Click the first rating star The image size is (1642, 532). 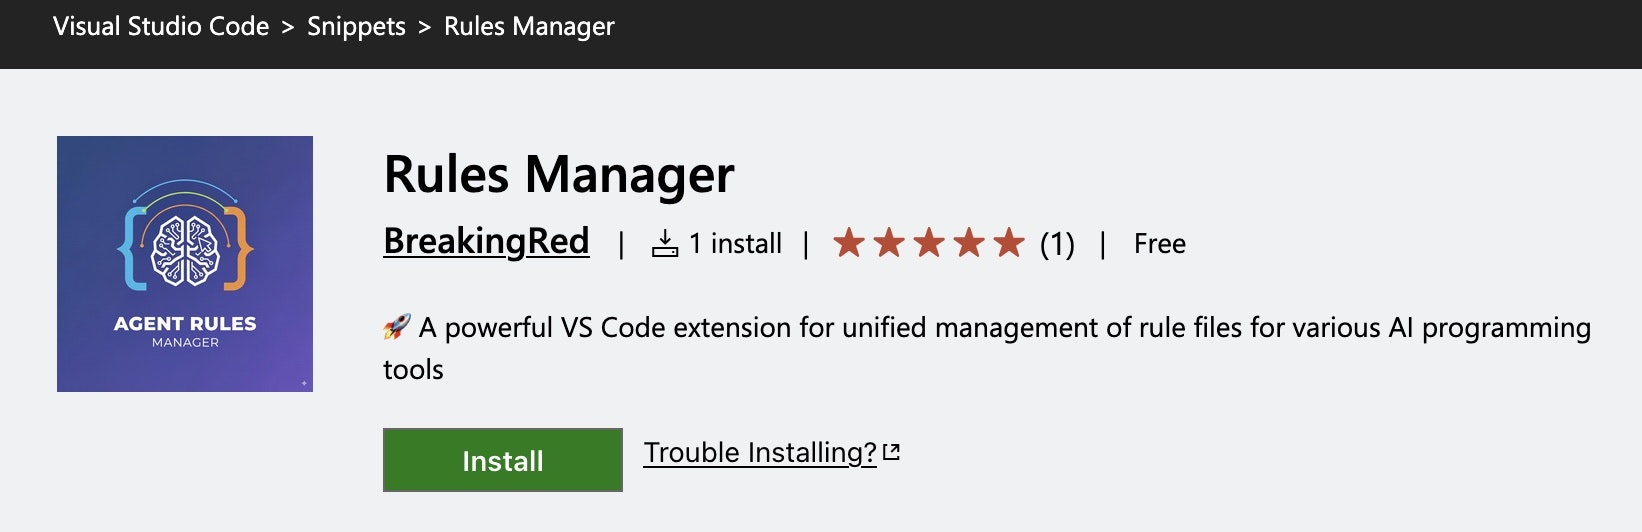pyautogui.click(x=849, y=243)
